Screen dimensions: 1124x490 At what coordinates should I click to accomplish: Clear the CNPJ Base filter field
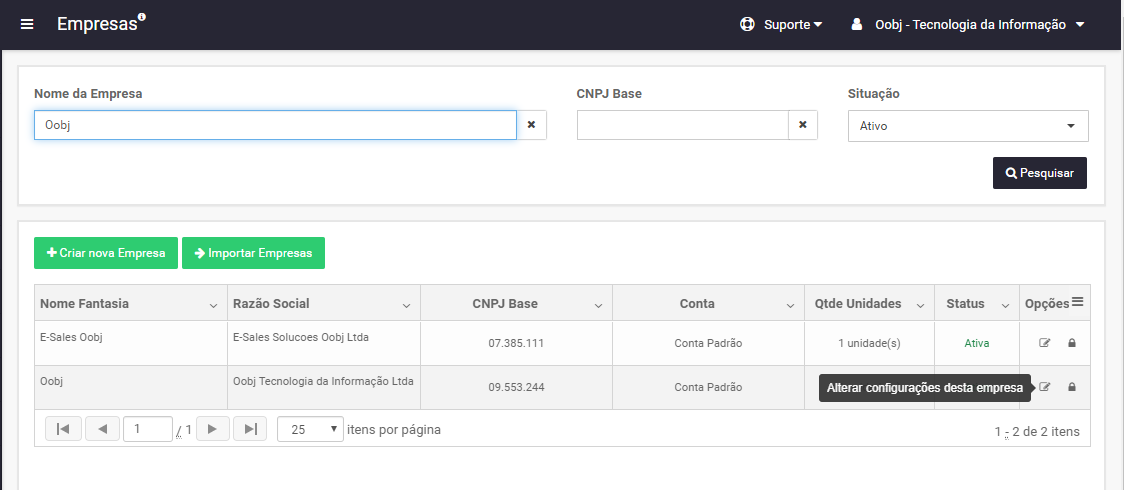pos(803,125)
